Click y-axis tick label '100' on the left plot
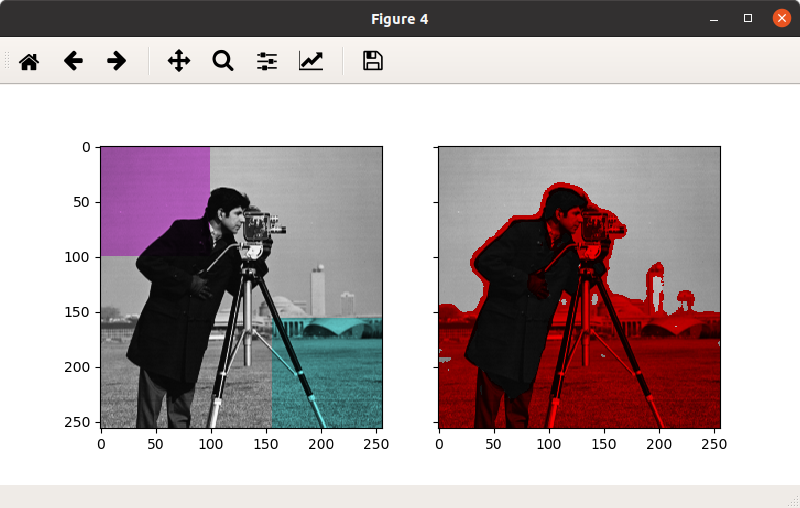Viewport: 800px width, 508px height. pyautogui.click(x=77, y=257)
